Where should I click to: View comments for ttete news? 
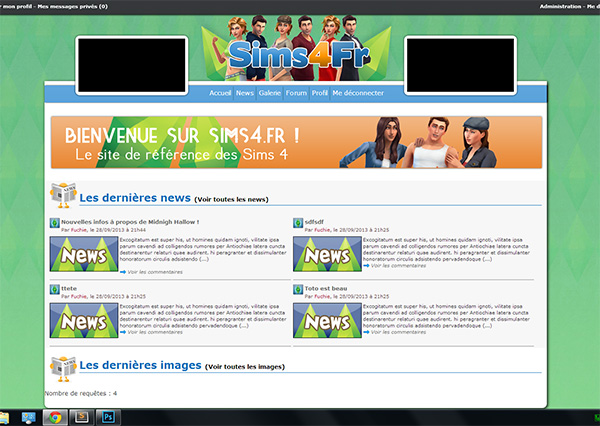[155, 332]
